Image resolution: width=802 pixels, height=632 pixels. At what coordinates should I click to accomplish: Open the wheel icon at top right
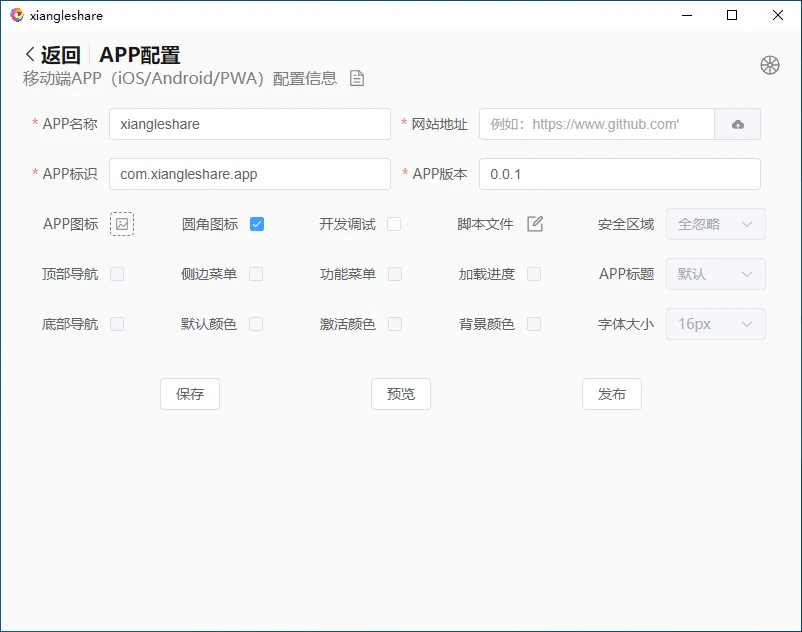[x=769, y=65]
